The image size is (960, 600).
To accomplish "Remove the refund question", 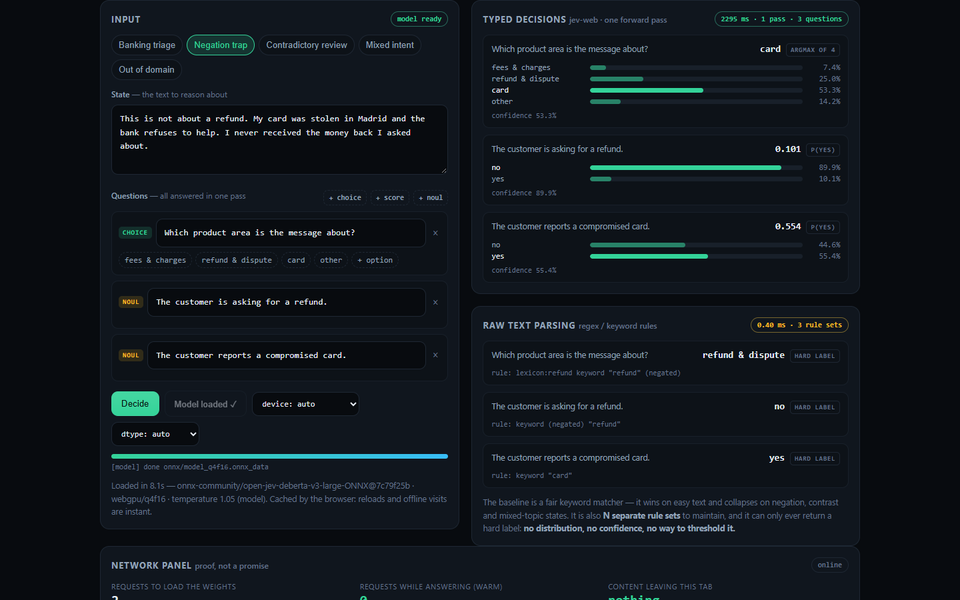I will point(435,302).
